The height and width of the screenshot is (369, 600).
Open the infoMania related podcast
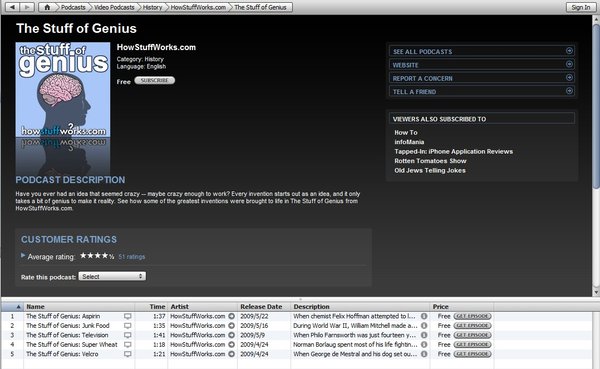(x=409, y=142)
